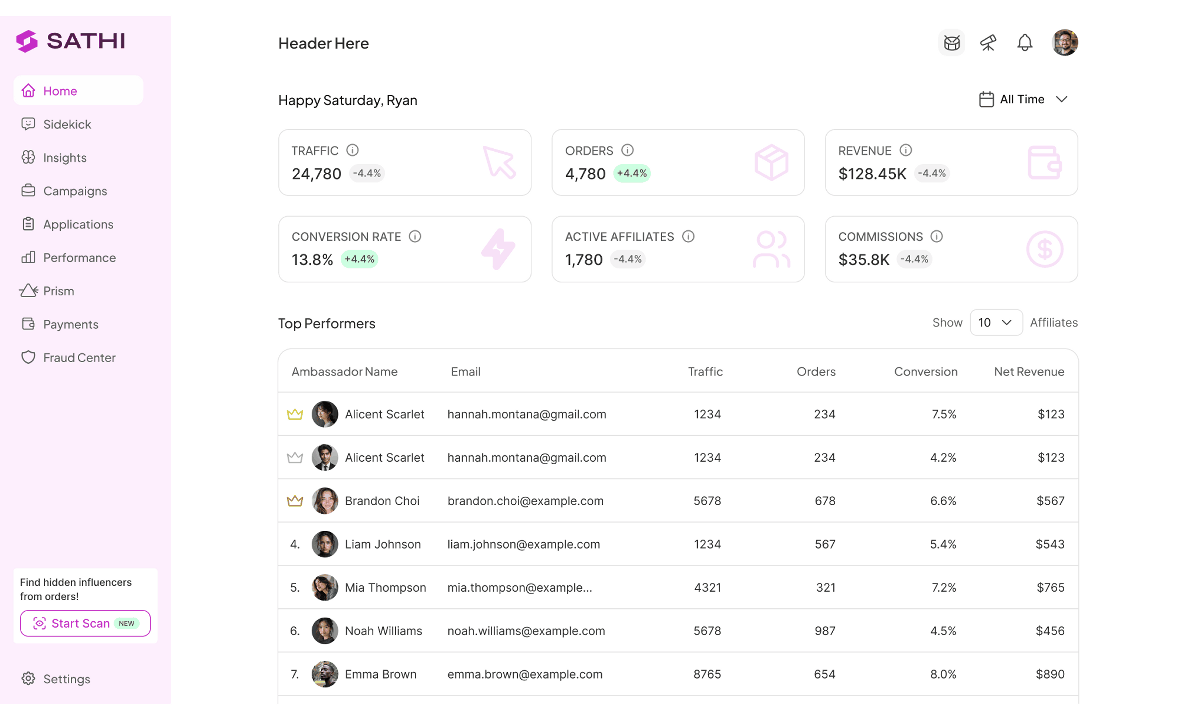Viewport: 1200px width, 720px height.
Task: Click the Ambassador Name column header
Action: click(345, 372)
